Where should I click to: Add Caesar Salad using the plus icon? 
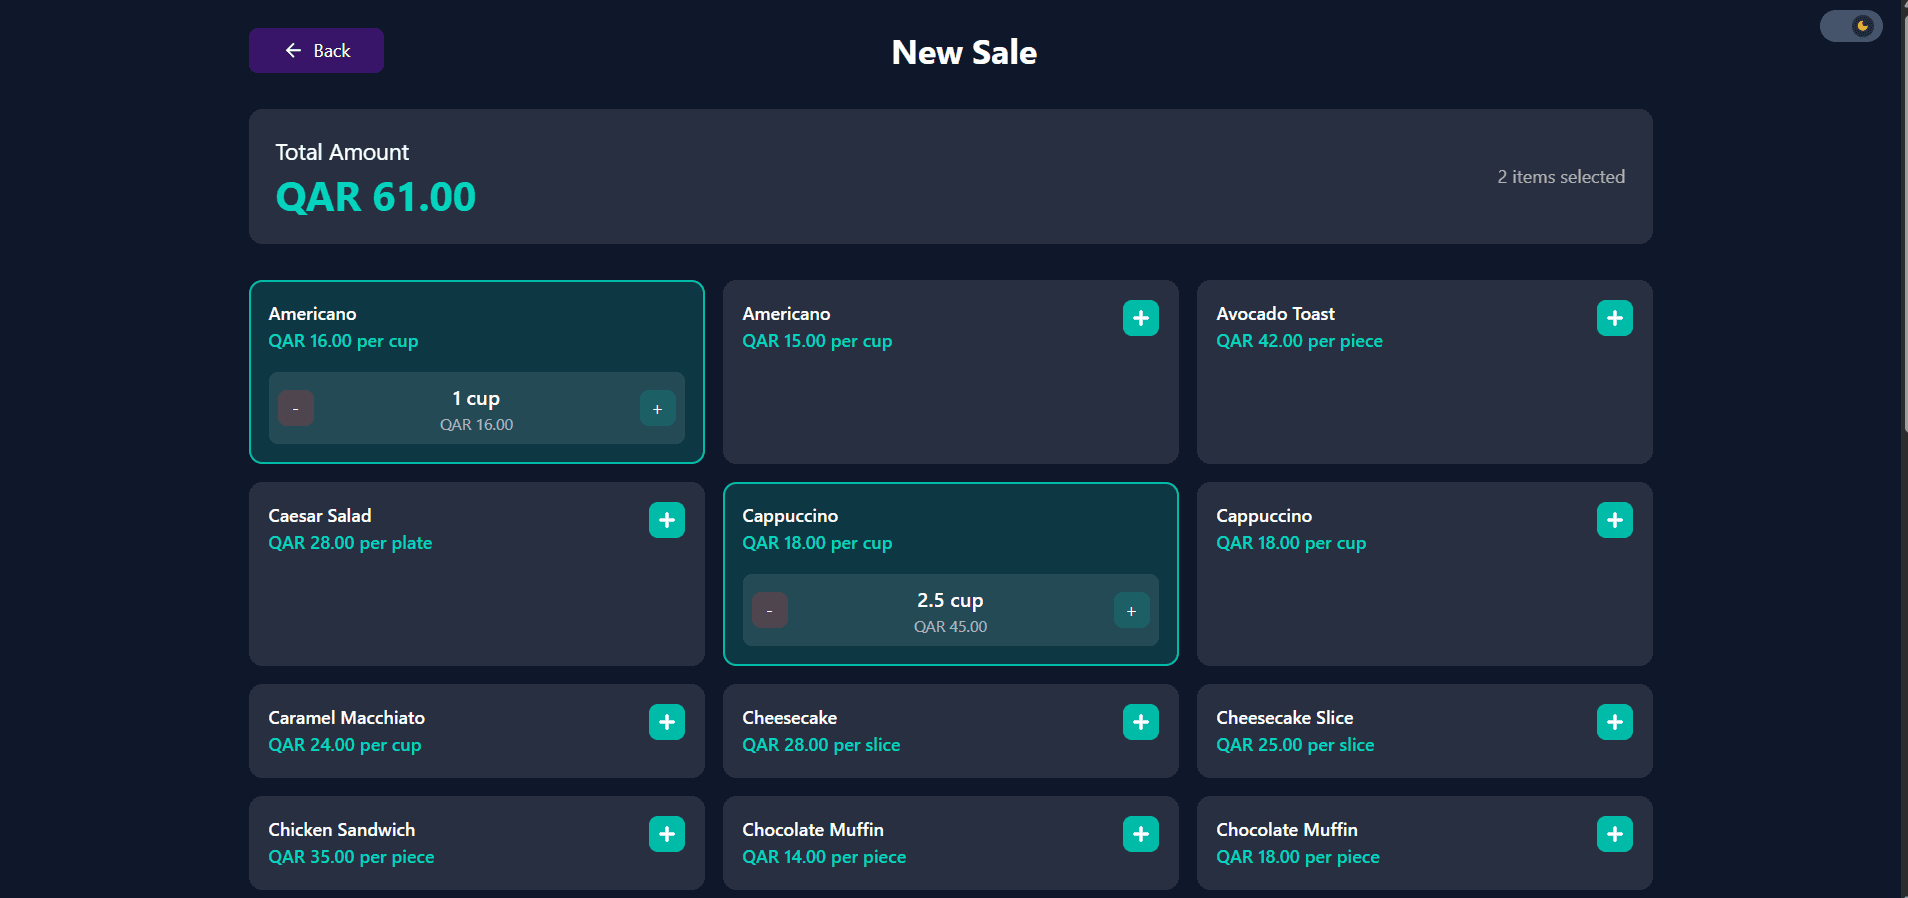click(667, 520)
